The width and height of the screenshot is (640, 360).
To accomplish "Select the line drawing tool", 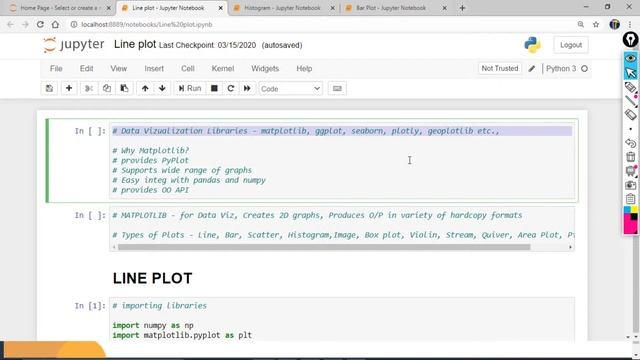I will pyautogui.click(x=631, y=101).
